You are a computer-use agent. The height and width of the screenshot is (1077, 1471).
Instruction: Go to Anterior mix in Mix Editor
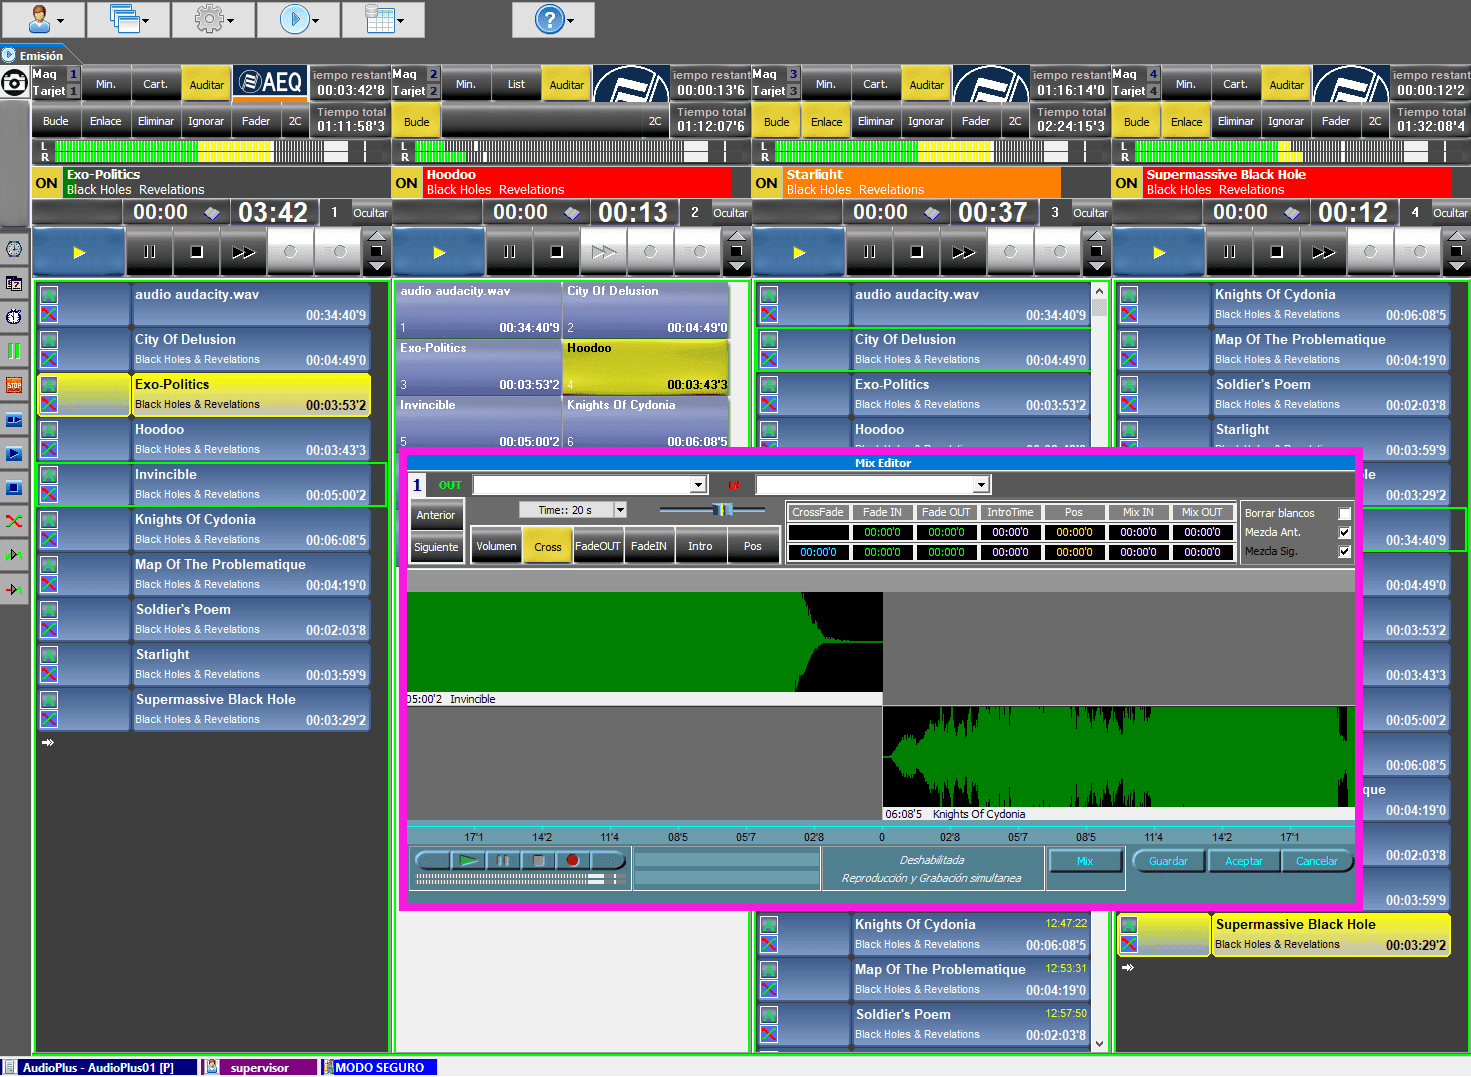pyautogui.click(x=436, y=515)
